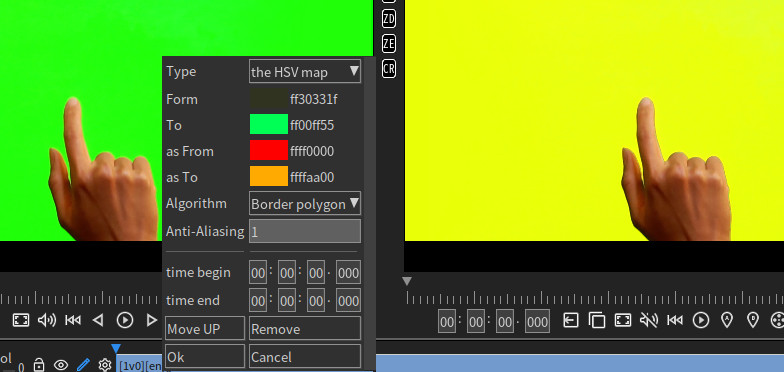
Task: Click the time end milliseconds field
Action: (348, 300)
